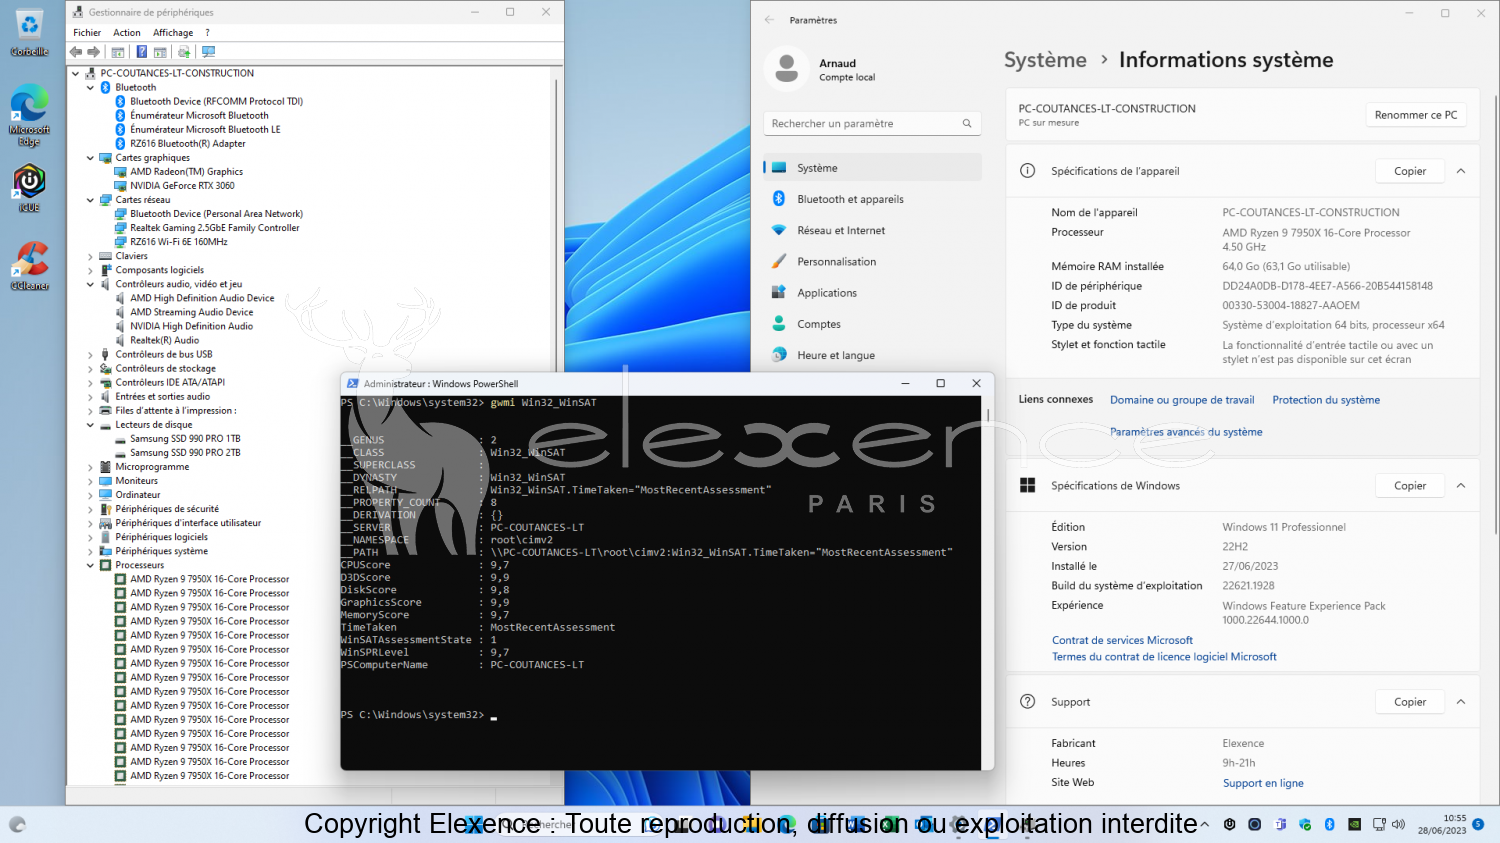Click the Comptes person icon in Settings
This screenshot has height=843, width=1500.
click(x=779, y=324)
